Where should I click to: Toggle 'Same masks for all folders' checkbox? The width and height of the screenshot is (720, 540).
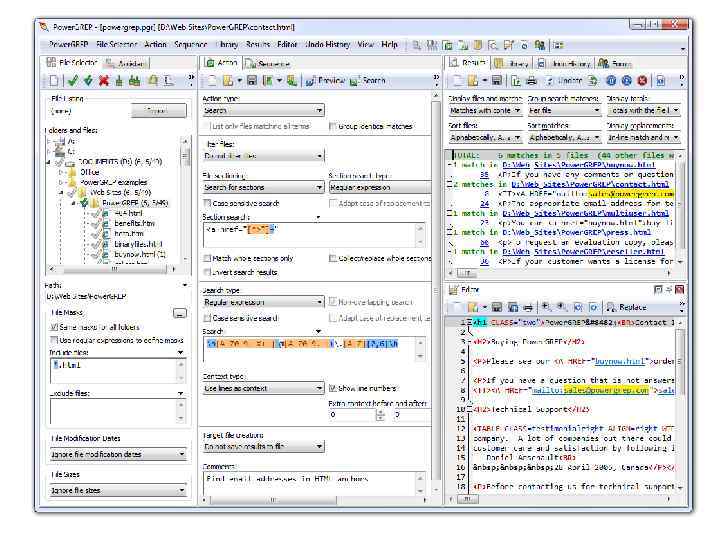(x=54, y=327)
